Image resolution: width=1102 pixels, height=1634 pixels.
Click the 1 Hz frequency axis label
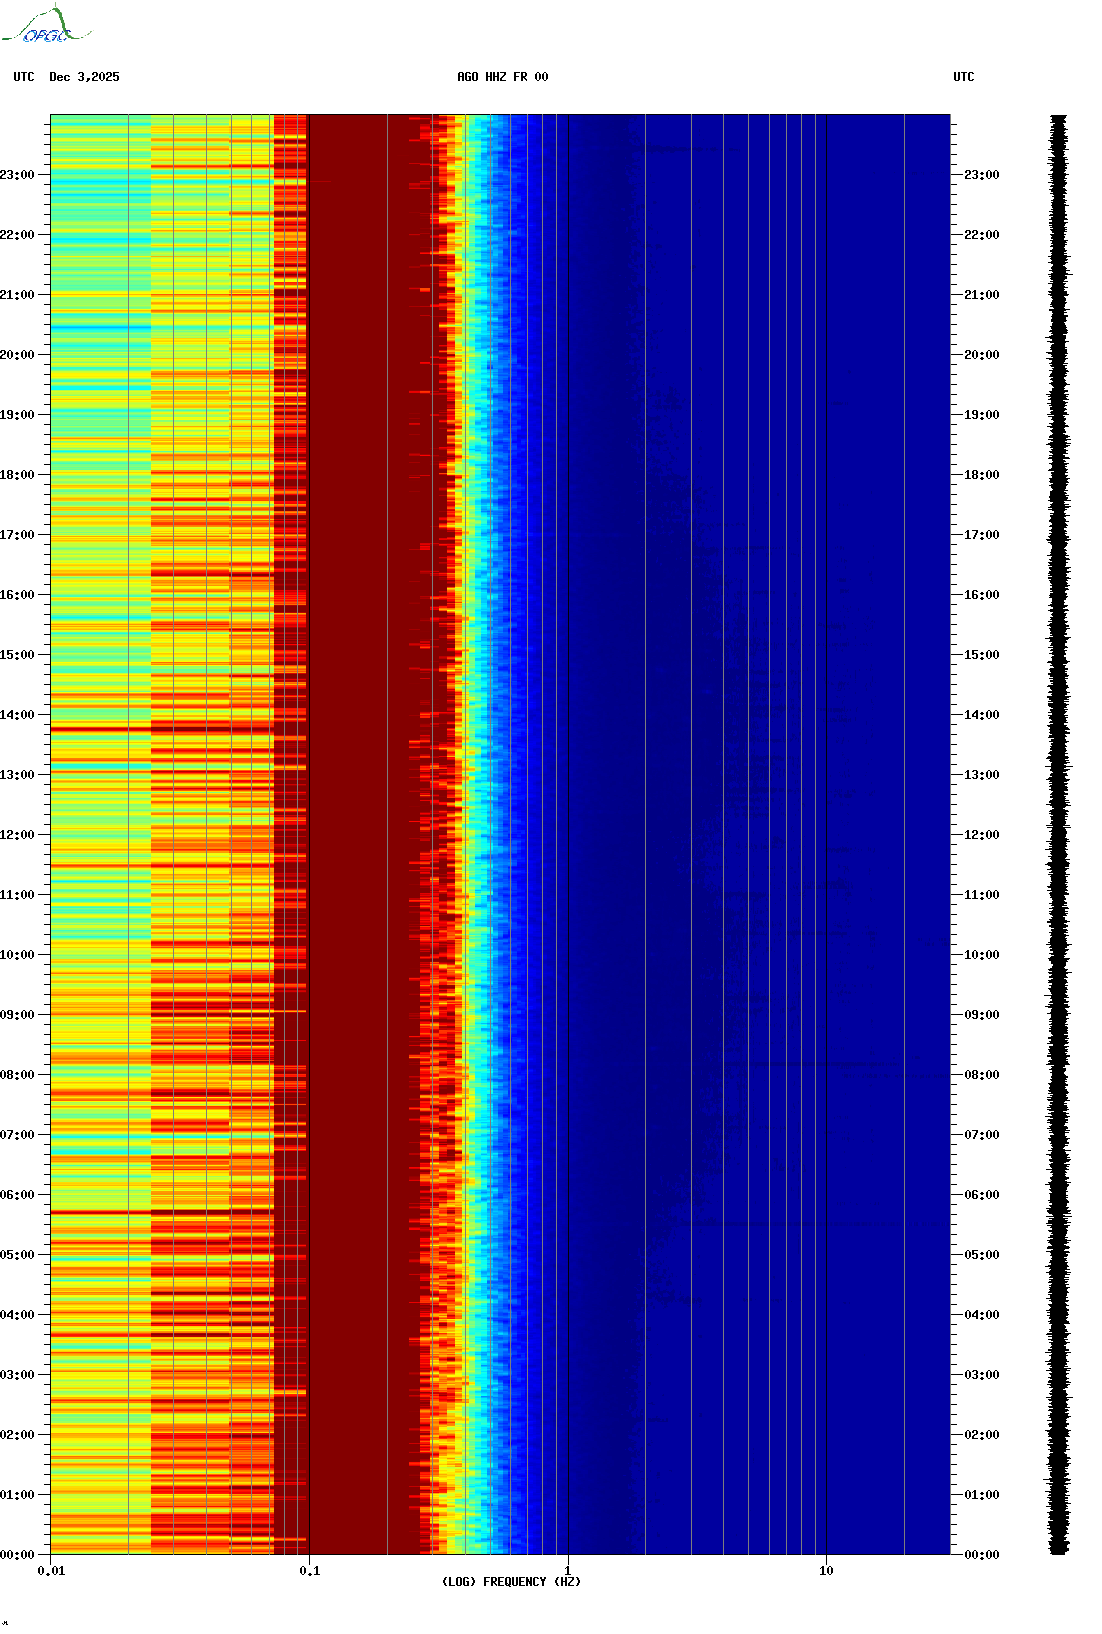tap(568, 1571)
